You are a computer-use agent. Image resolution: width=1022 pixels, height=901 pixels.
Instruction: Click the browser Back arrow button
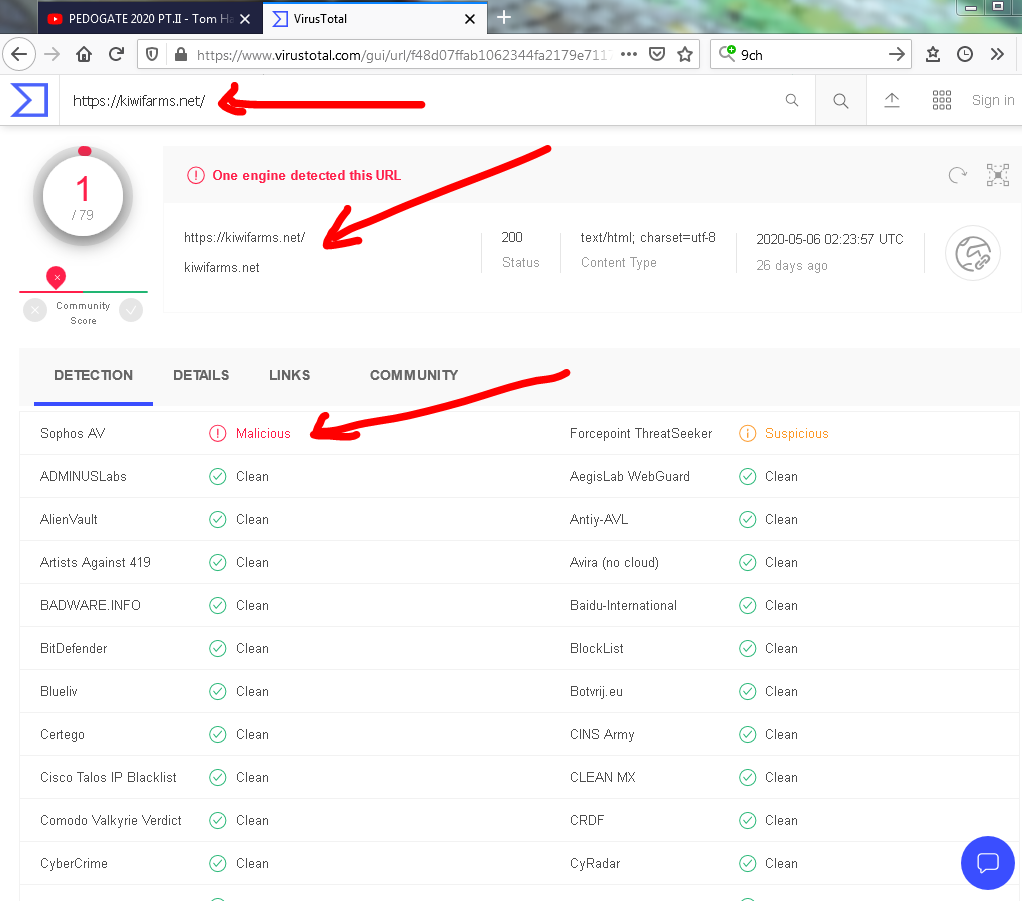[19, 54]
